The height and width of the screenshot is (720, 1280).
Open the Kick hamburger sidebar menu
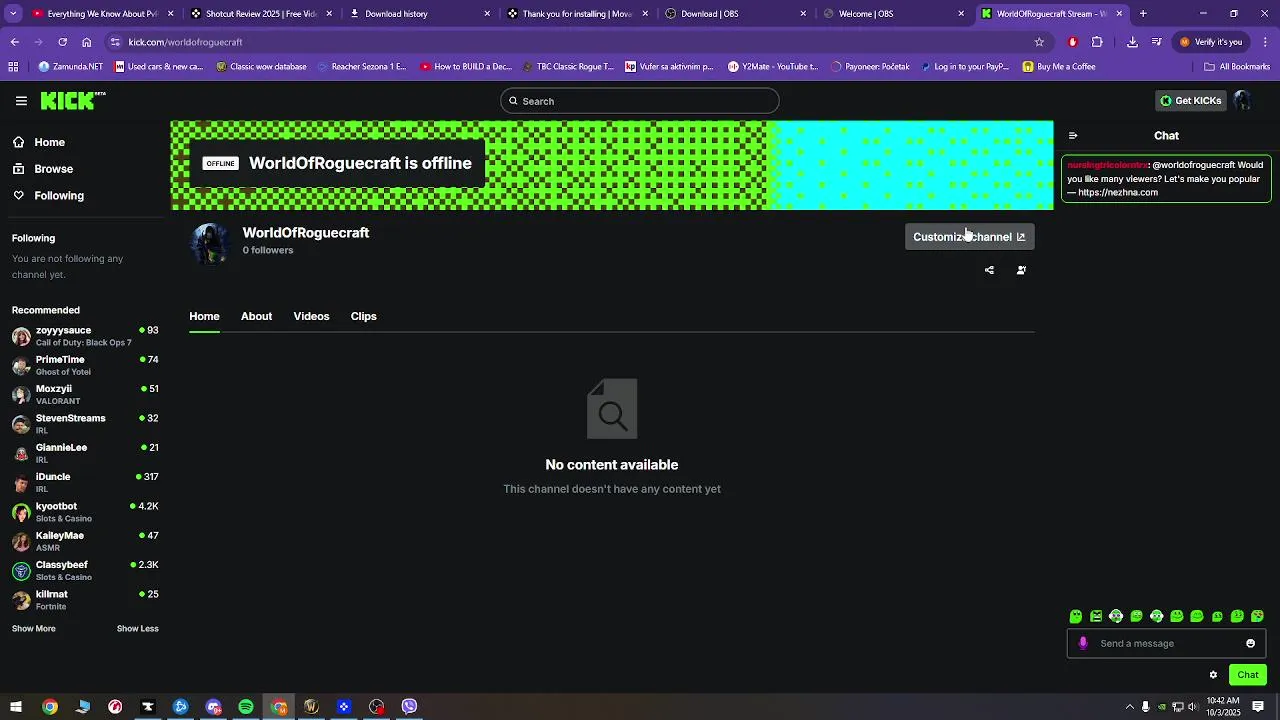[21, 101]
